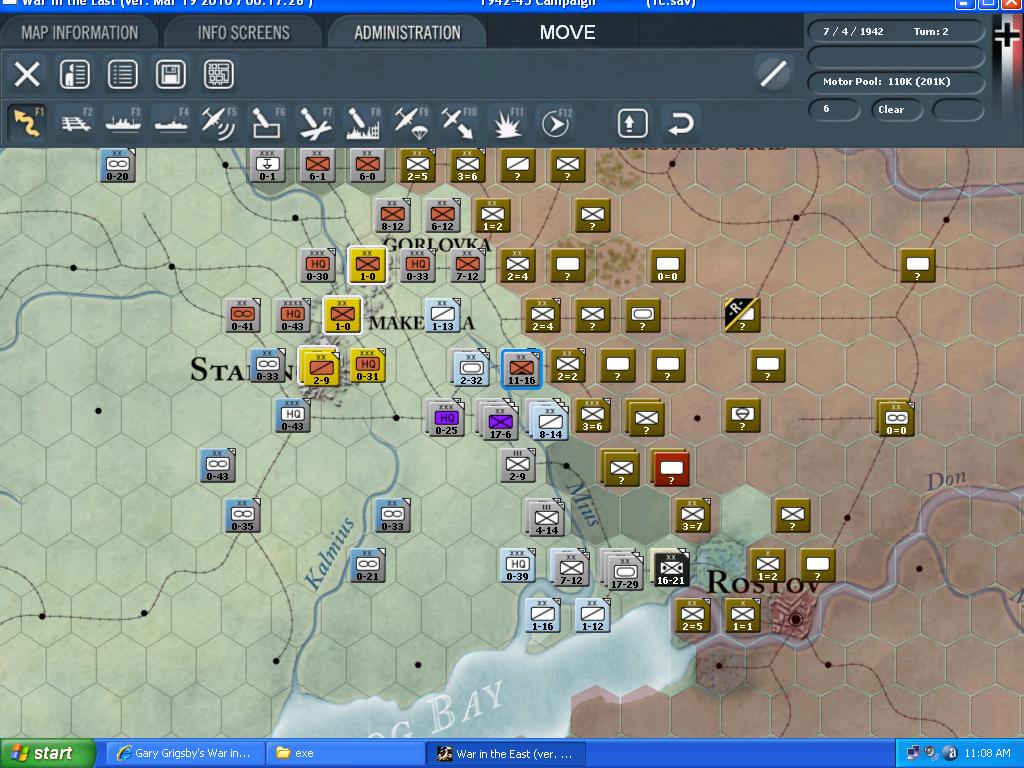Select the black 16-21 unit near Rostov

(x=671, y=566)
